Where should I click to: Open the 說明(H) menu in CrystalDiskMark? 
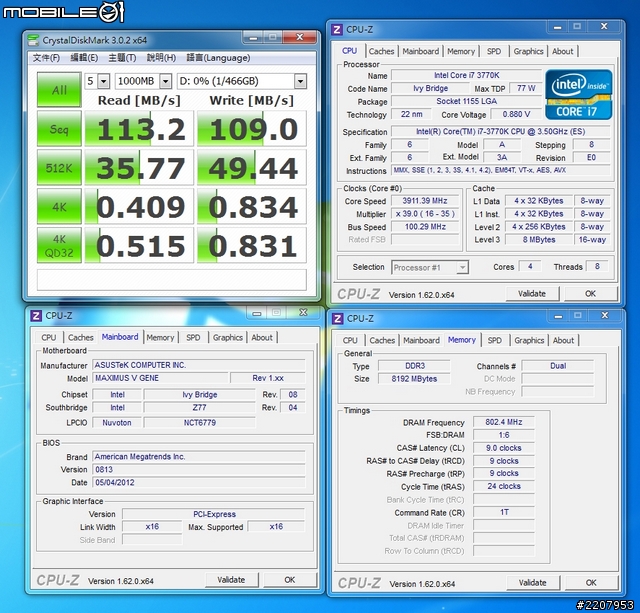point(161,58)
